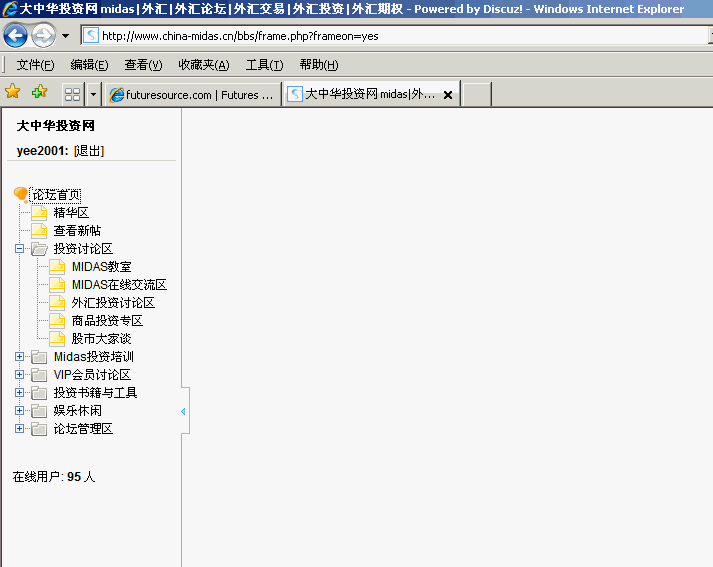Click the open folder icon of 投资讨论区
Image resolution: width=713 pixels, height=567 pixels.
[x=39, y=249]
